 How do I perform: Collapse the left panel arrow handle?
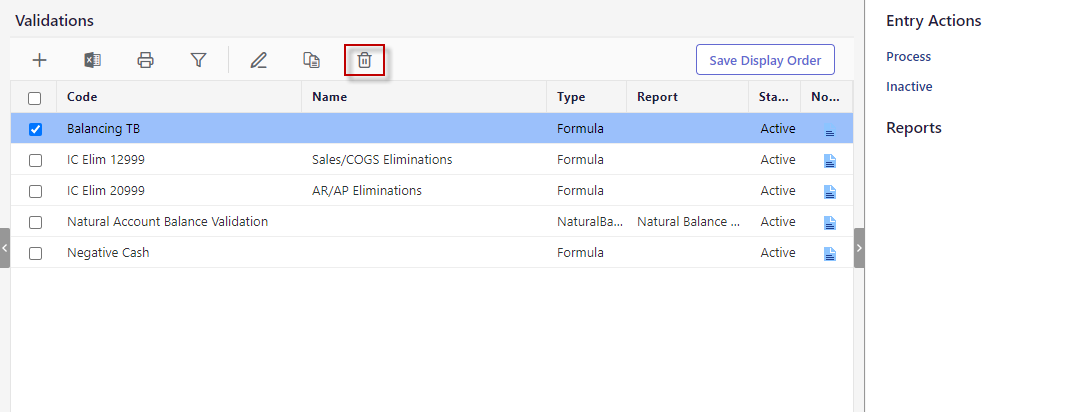point(5,248)
